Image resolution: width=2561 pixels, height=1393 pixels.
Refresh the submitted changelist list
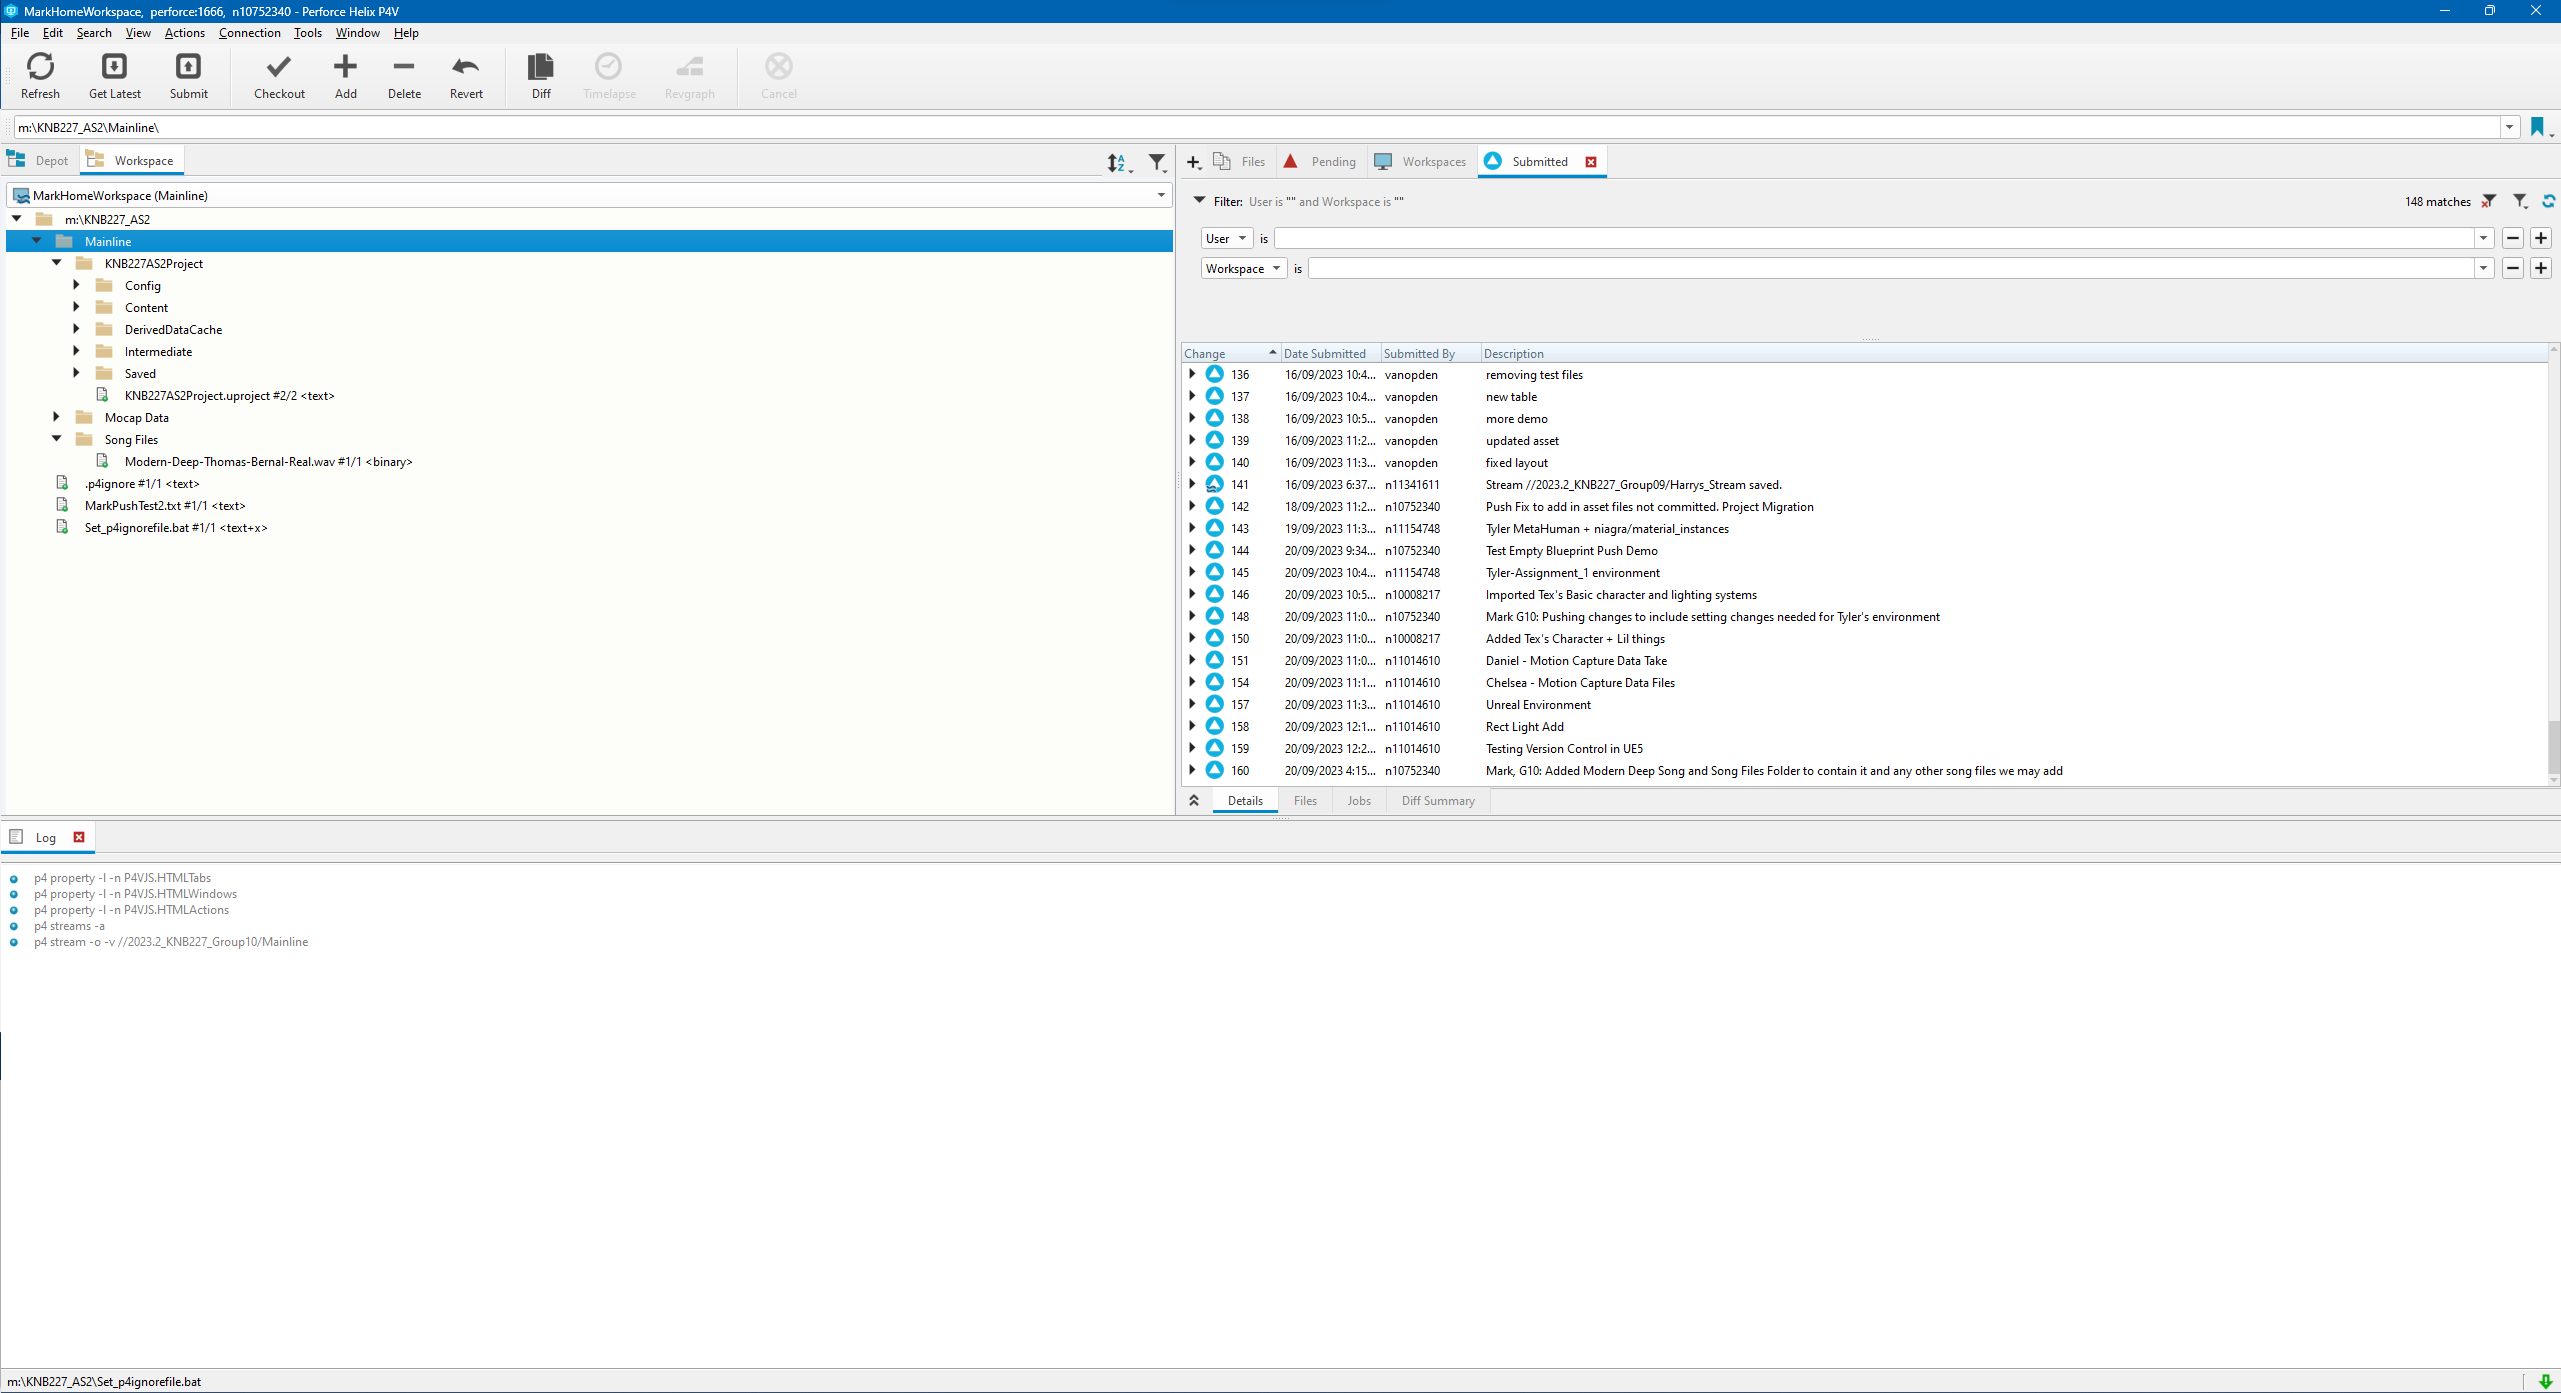tap(2549, 202)
